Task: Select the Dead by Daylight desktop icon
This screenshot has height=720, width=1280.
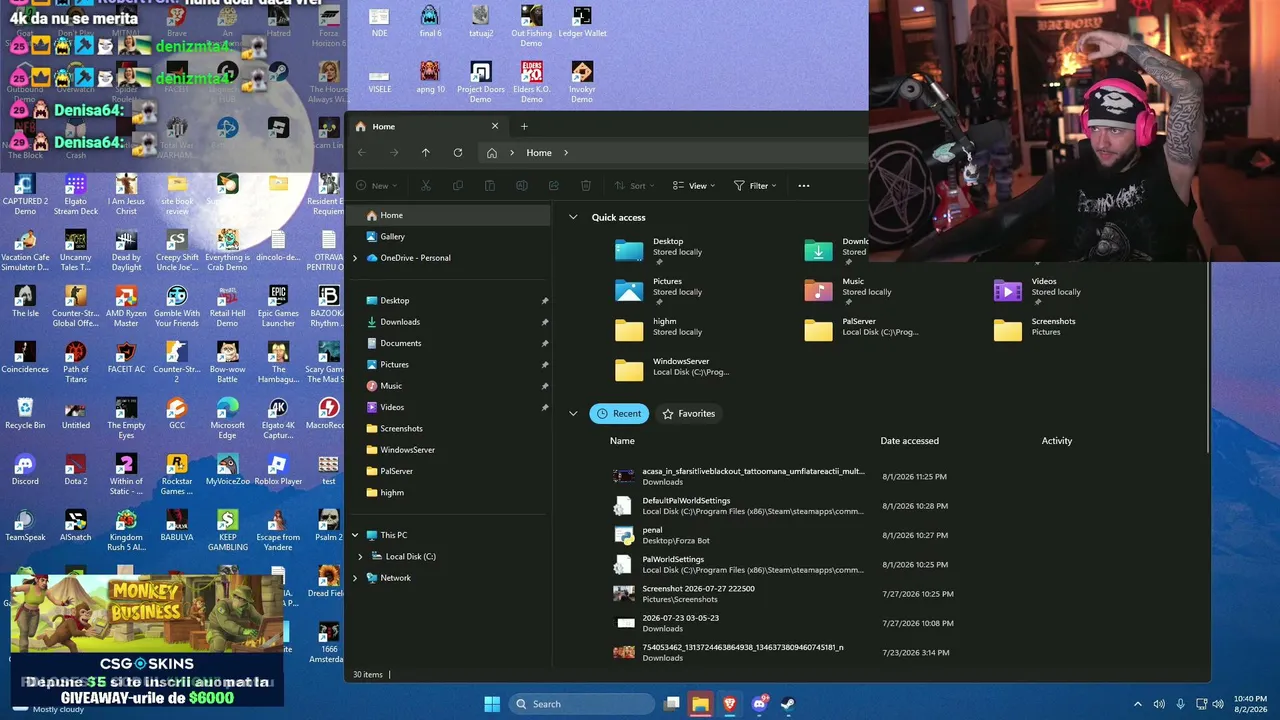Action: (126, 250)
